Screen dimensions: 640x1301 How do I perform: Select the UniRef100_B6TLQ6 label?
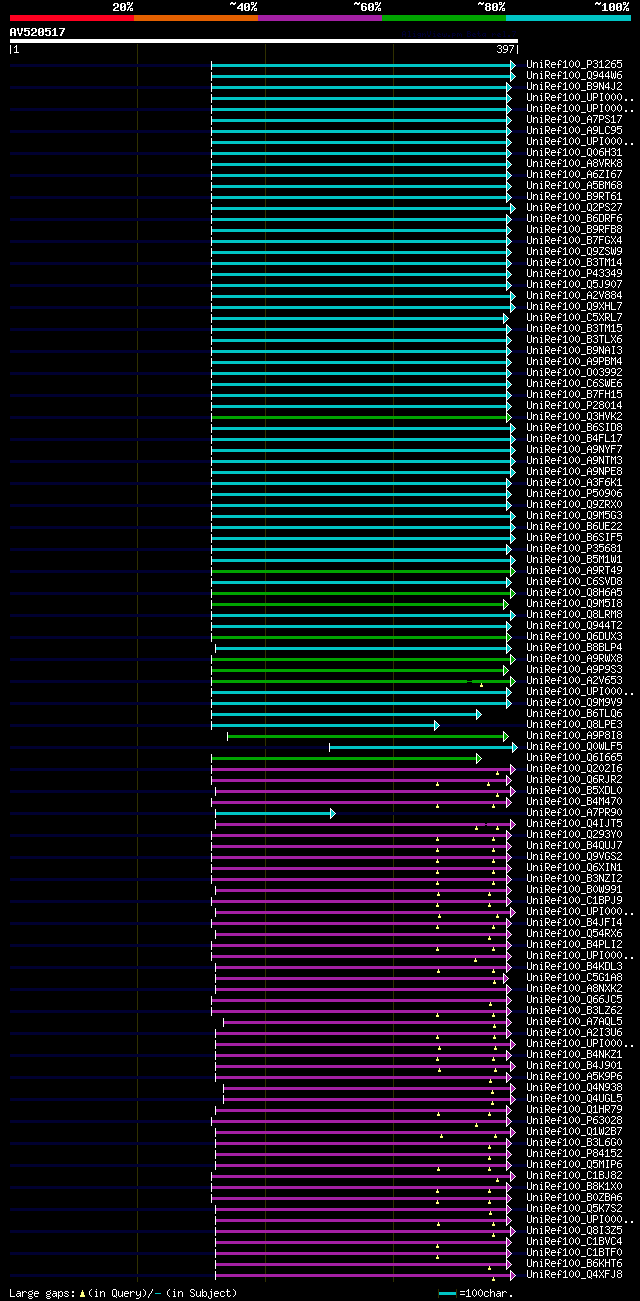(x=574, y=714)
